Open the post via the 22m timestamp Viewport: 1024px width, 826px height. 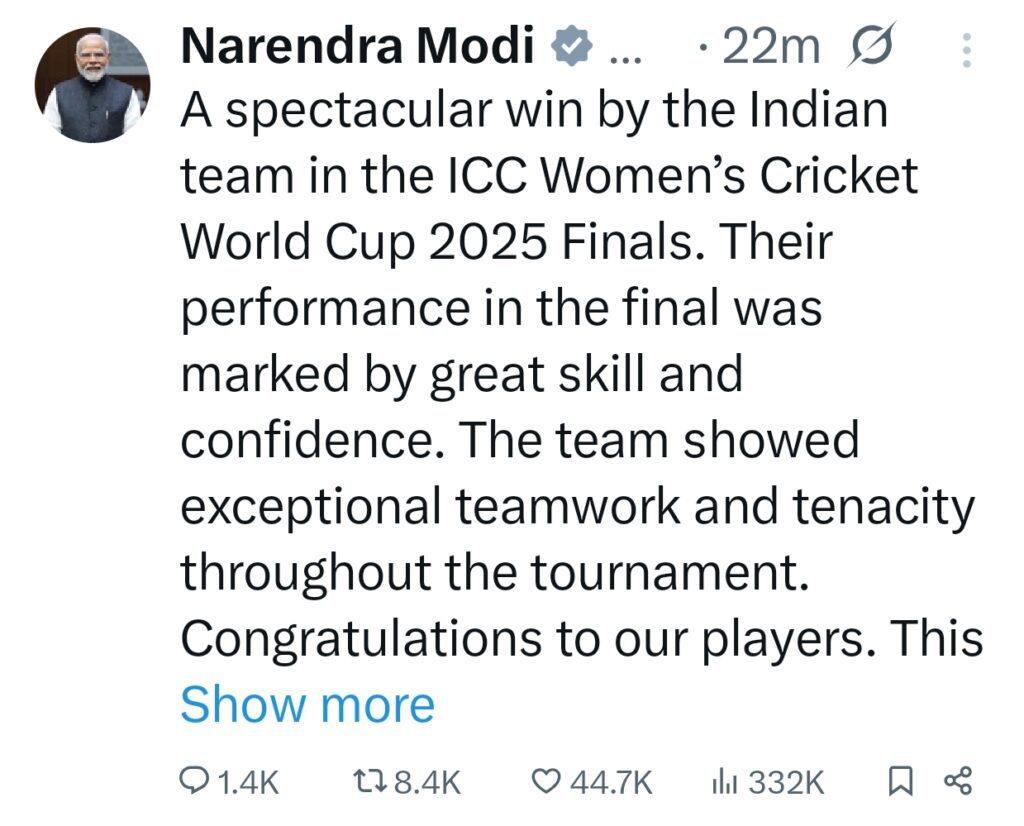click(770, 47)
